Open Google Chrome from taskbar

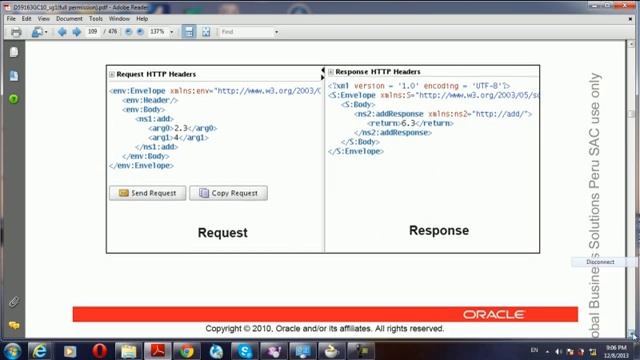[187, 351]
